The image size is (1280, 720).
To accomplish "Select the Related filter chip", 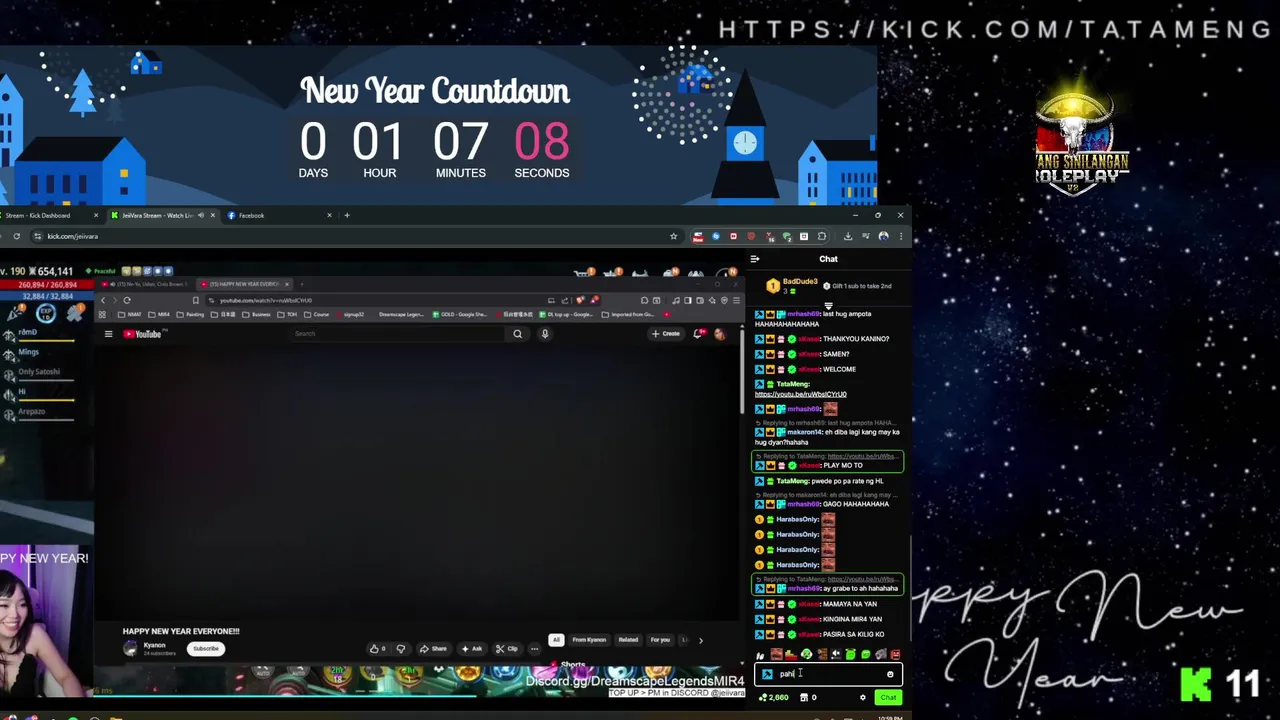I will coord(628,640).
